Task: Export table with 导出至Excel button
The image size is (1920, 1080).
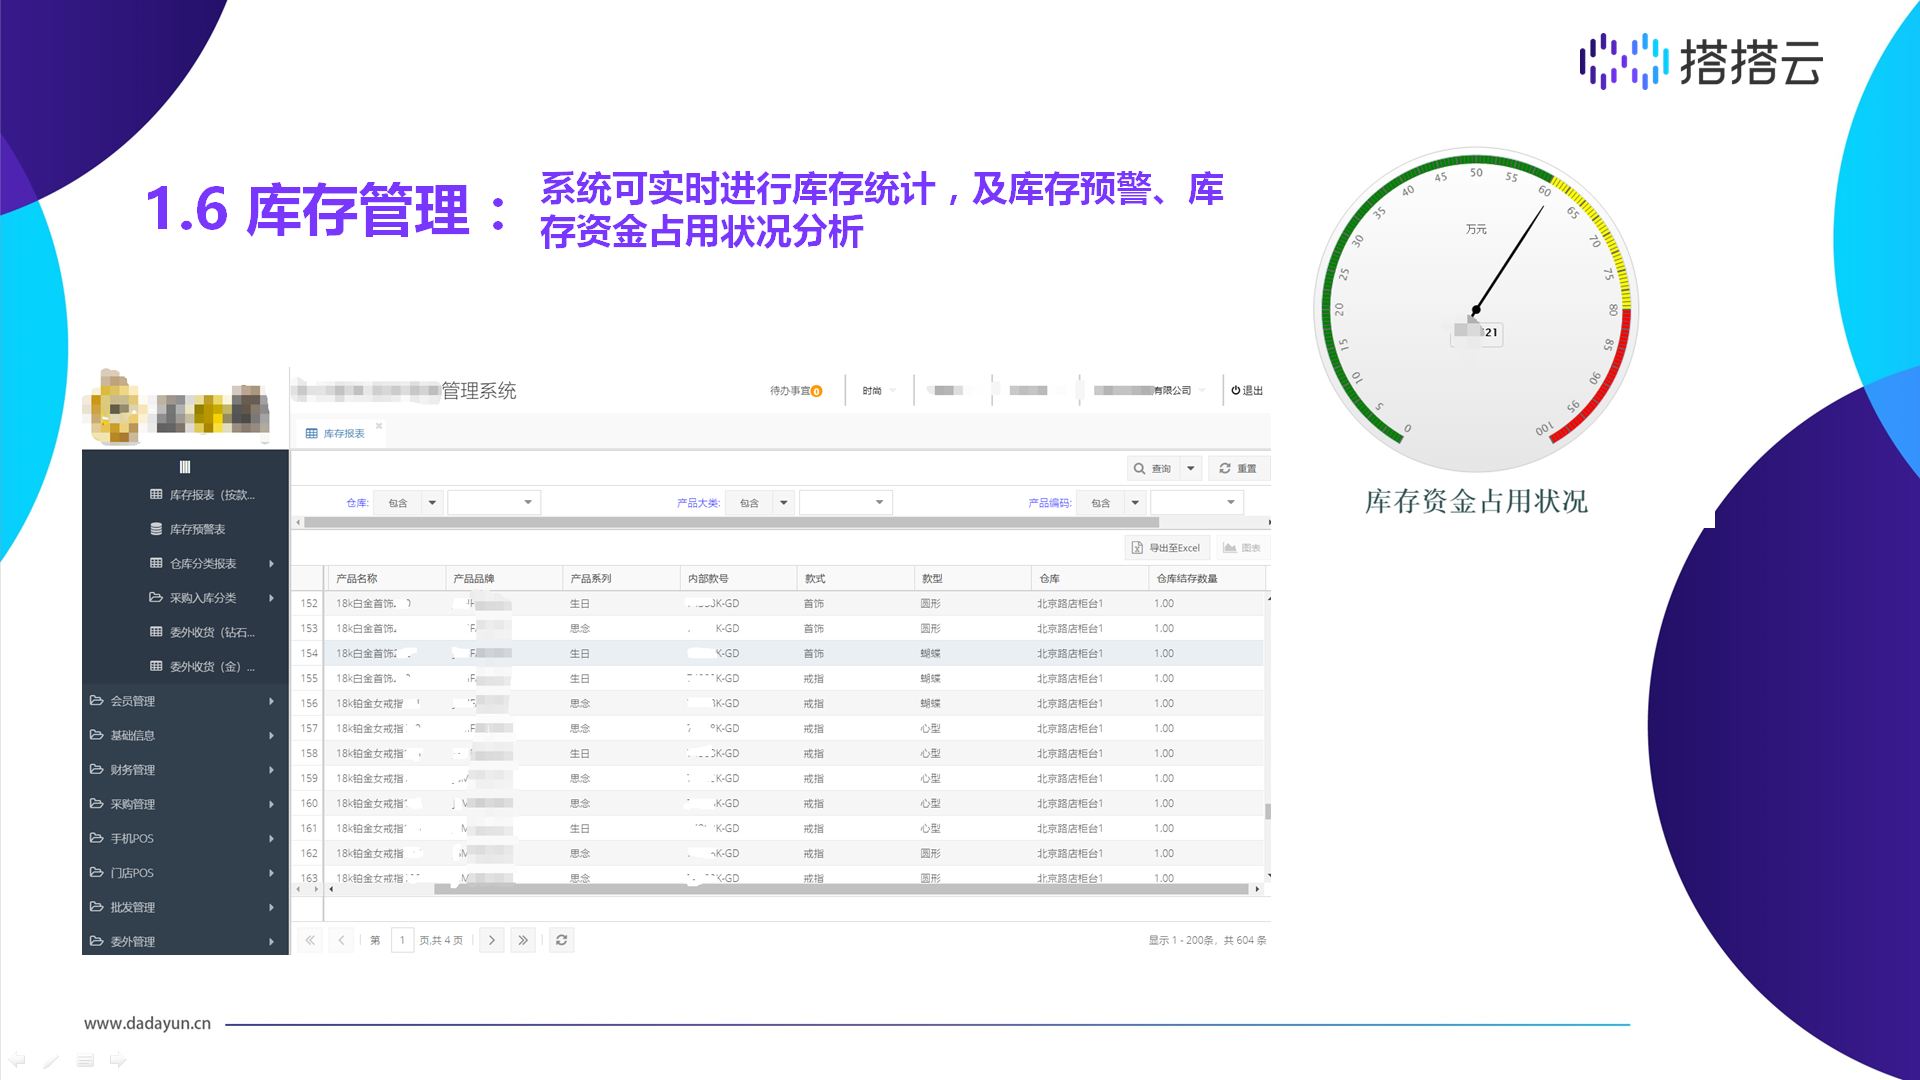Action: (1166, 548)
